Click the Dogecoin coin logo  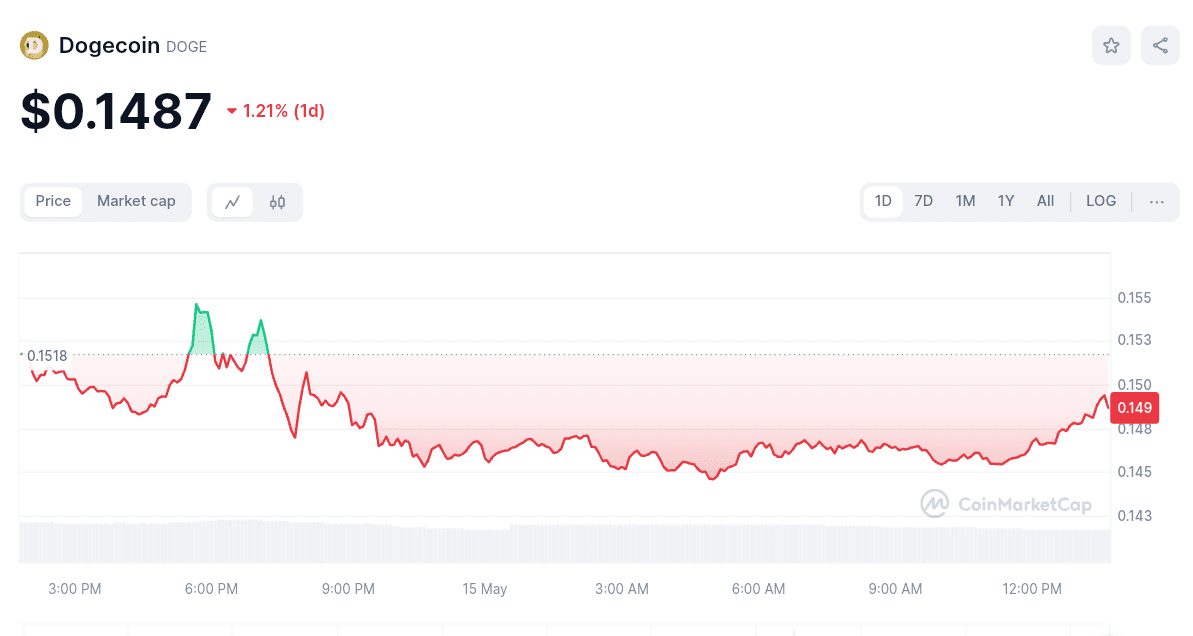coord(35,45)
